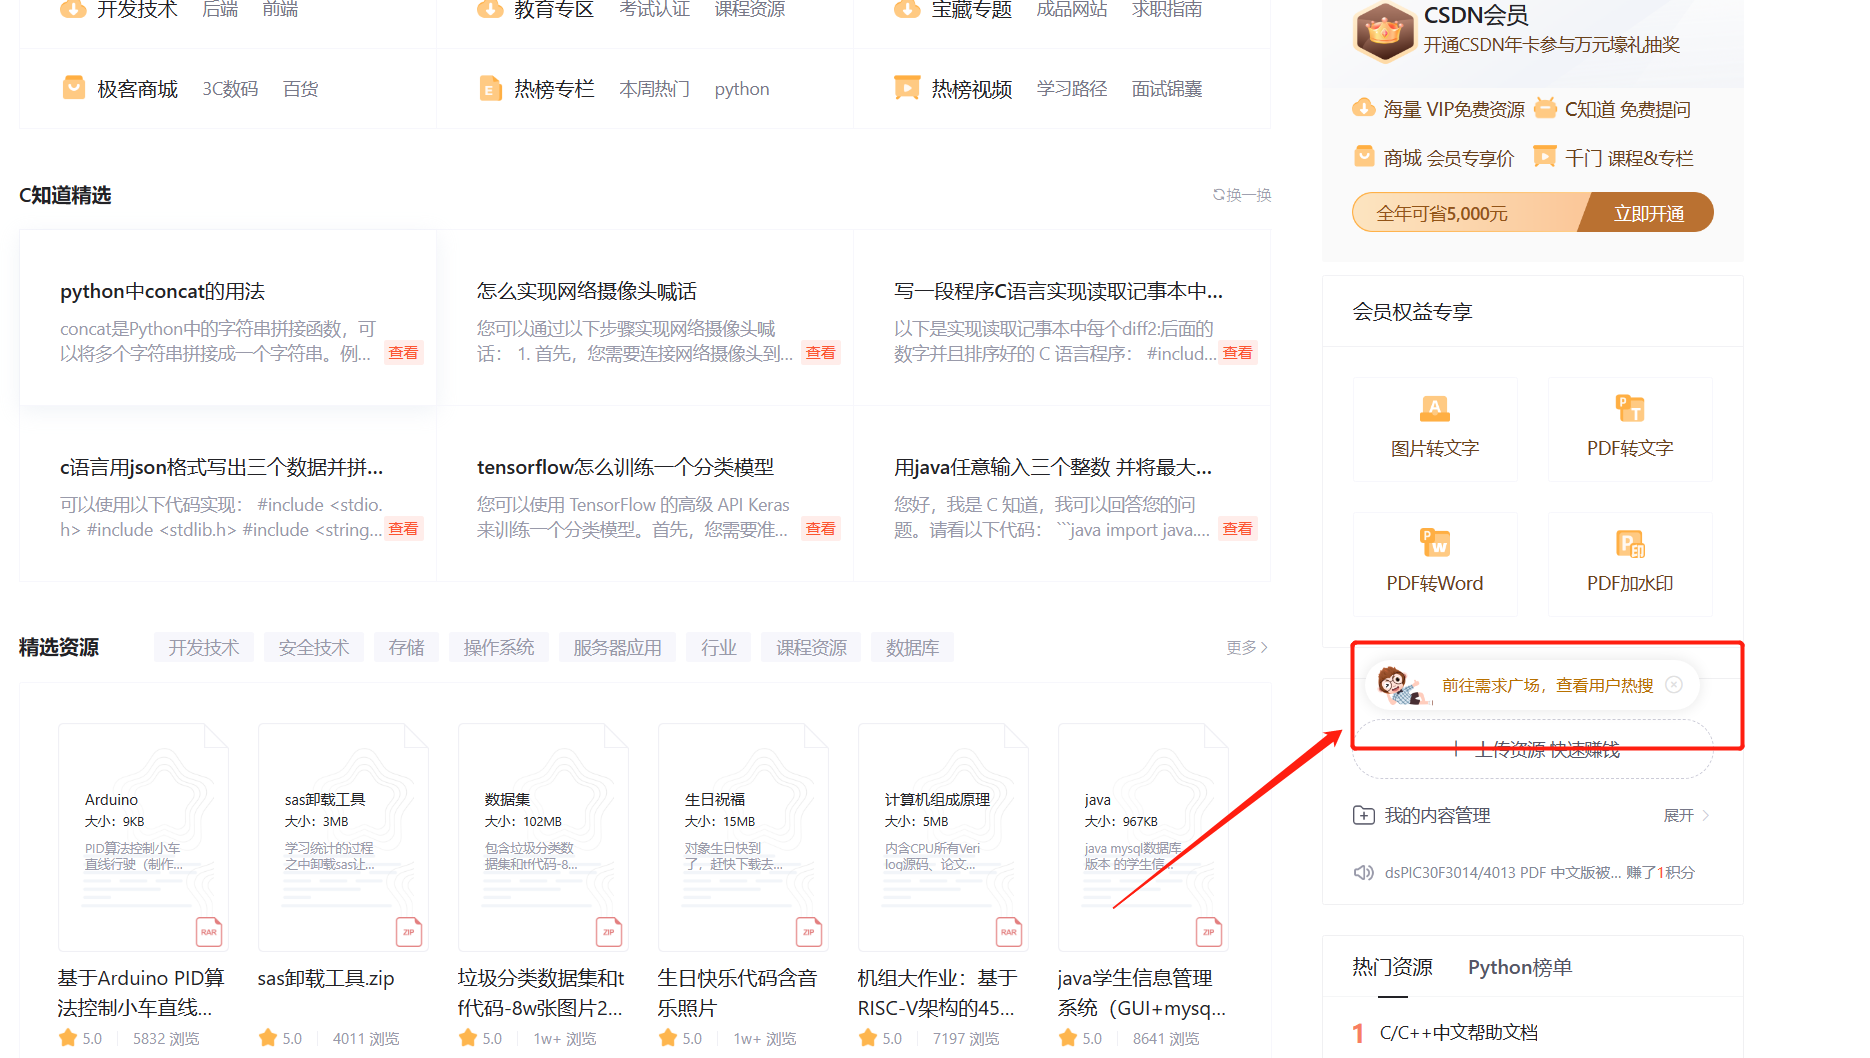
Task: Open 机组大作业 RISC-V架构 resource title
Action: click(x=937, y=992)
